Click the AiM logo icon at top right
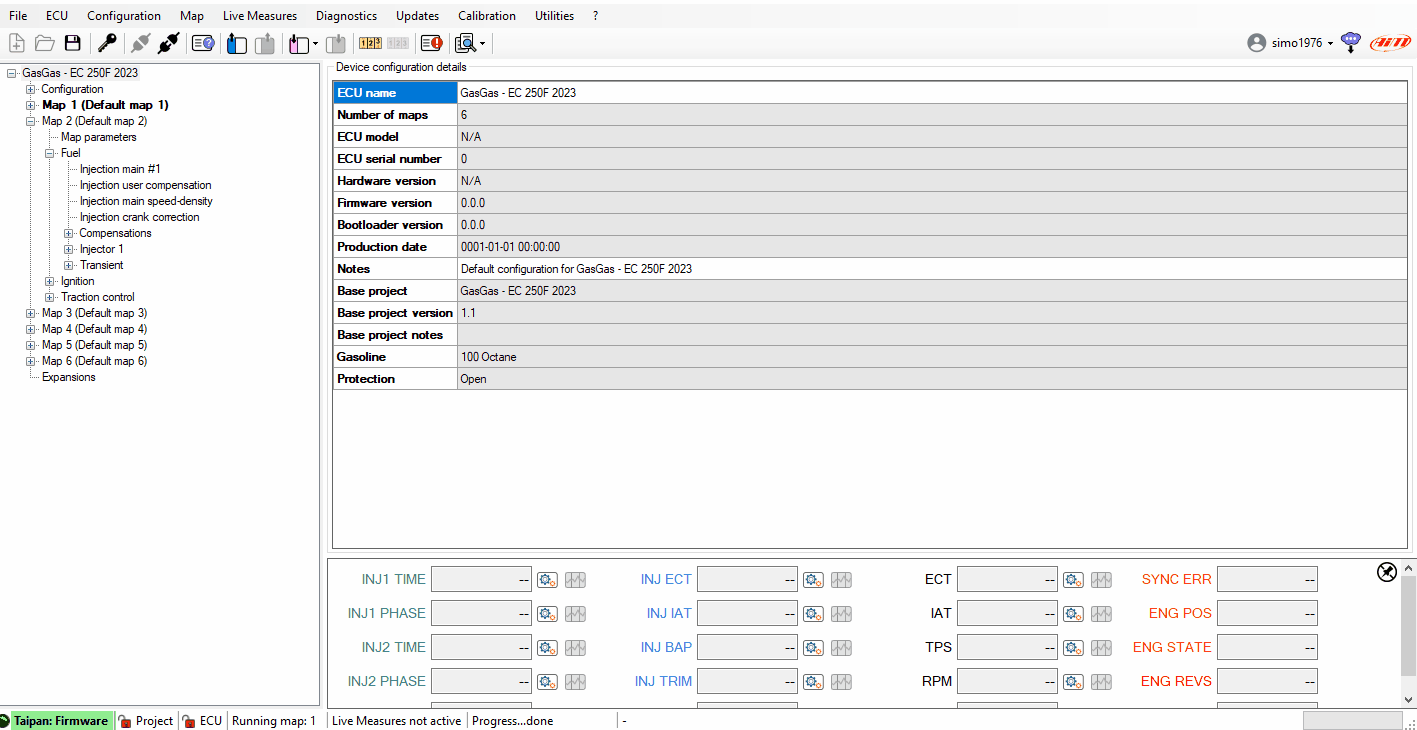 point(1390,43)
